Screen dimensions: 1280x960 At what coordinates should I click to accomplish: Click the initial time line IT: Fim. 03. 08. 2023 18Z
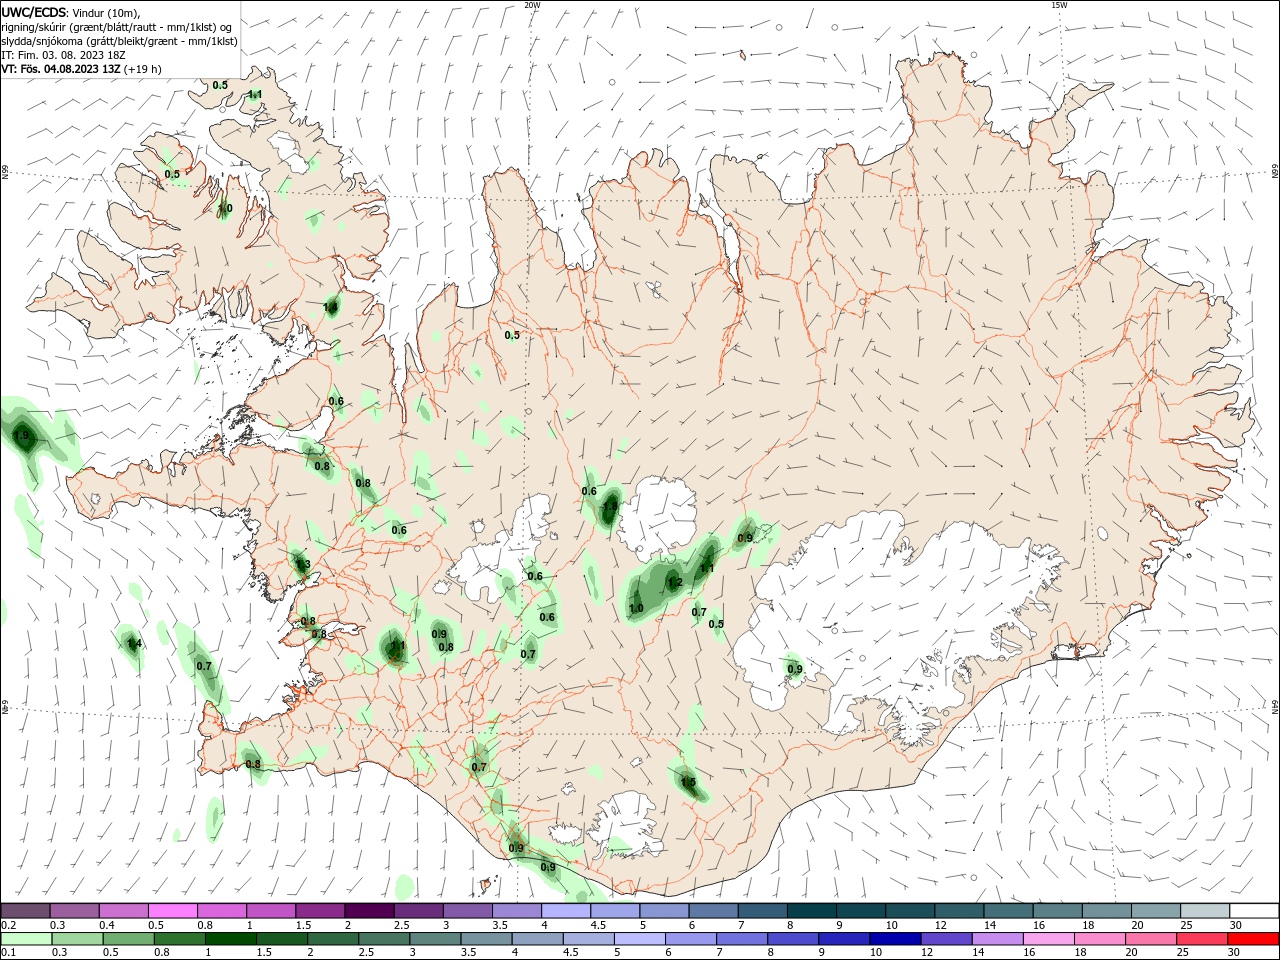tap(61, 55)
